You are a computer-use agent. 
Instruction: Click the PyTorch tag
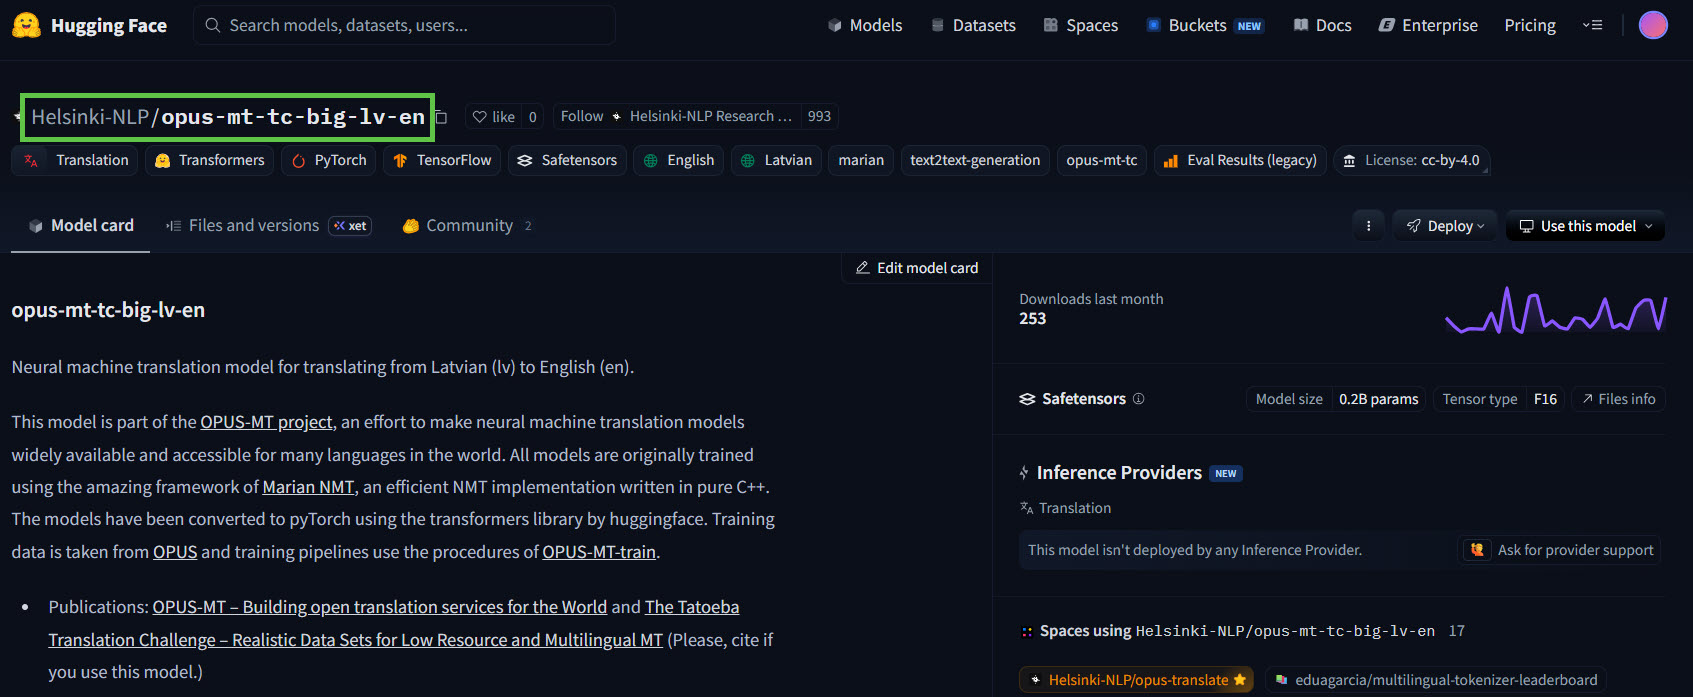pyautogui.click(x=329, y=160)
